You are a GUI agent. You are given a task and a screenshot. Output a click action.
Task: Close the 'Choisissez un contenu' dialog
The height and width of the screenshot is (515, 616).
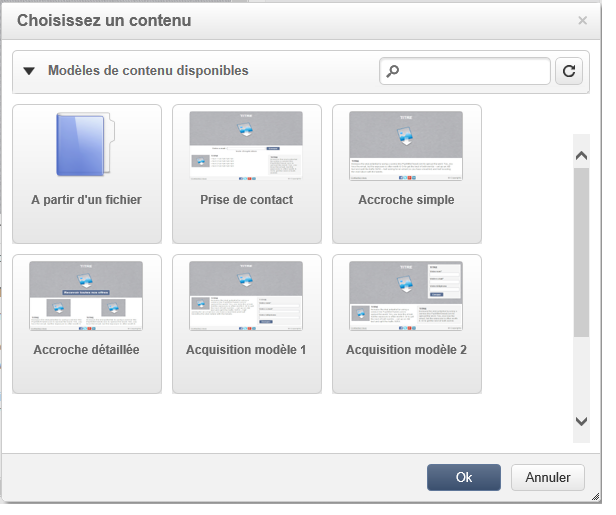point(583,20)
